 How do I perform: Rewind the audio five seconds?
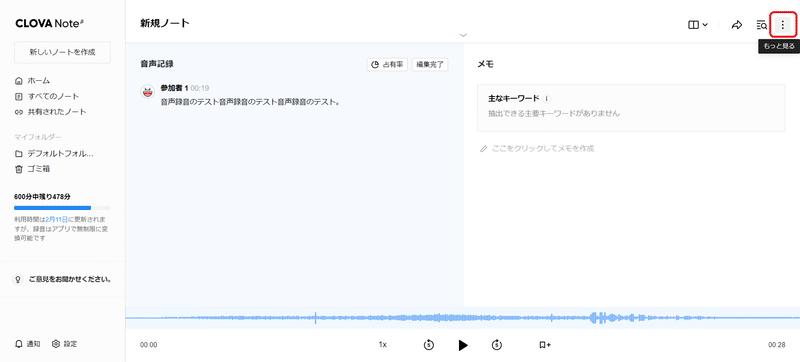429,345
